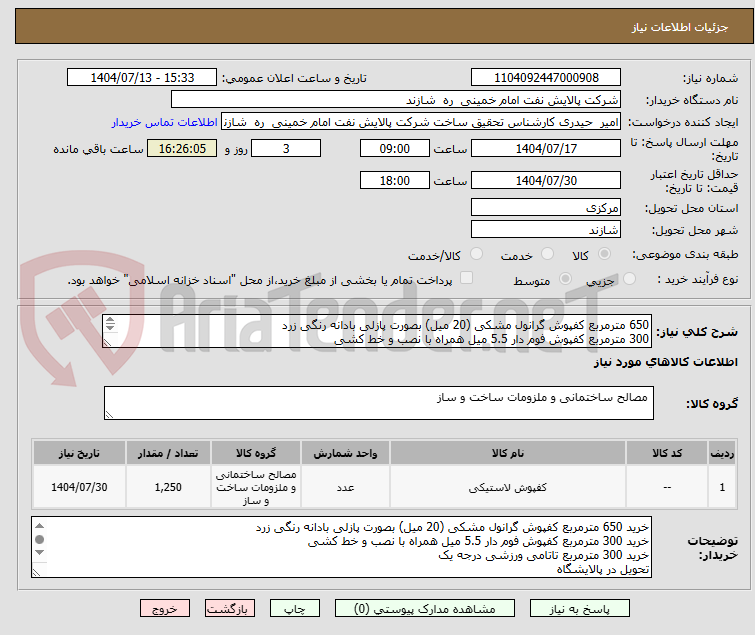This screenshot has width=755, height=635.
Task: Click resize grip of توضیحات خریدار textarea
Action: 36,572
